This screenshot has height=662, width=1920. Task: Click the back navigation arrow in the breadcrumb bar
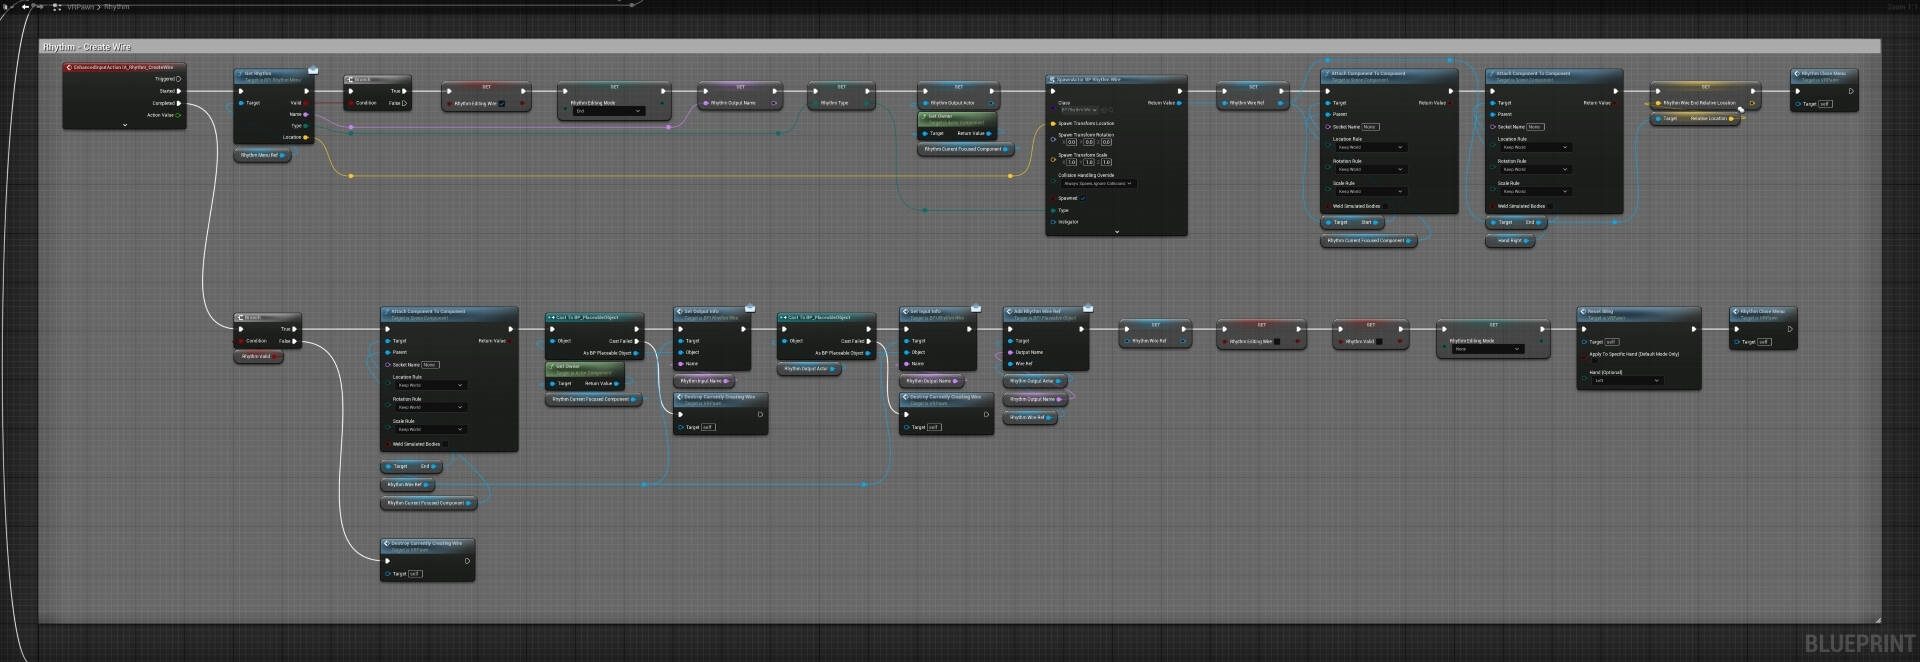click(x=25, y=6)
